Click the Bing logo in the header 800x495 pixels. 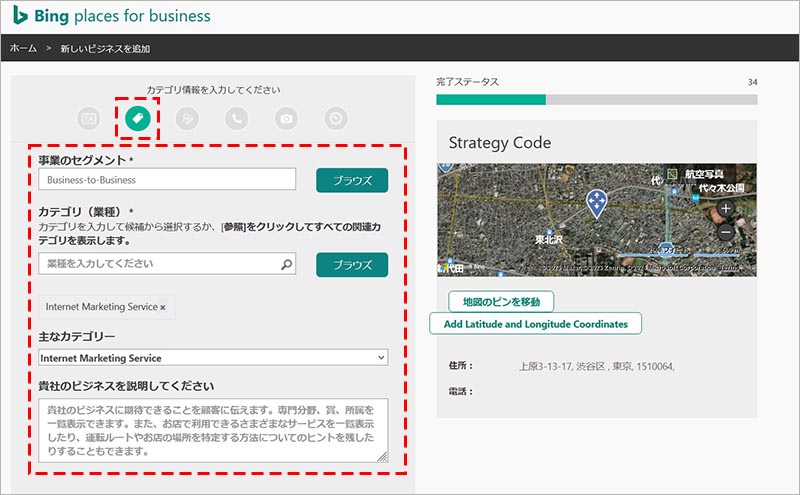click(x=19, y=16)
